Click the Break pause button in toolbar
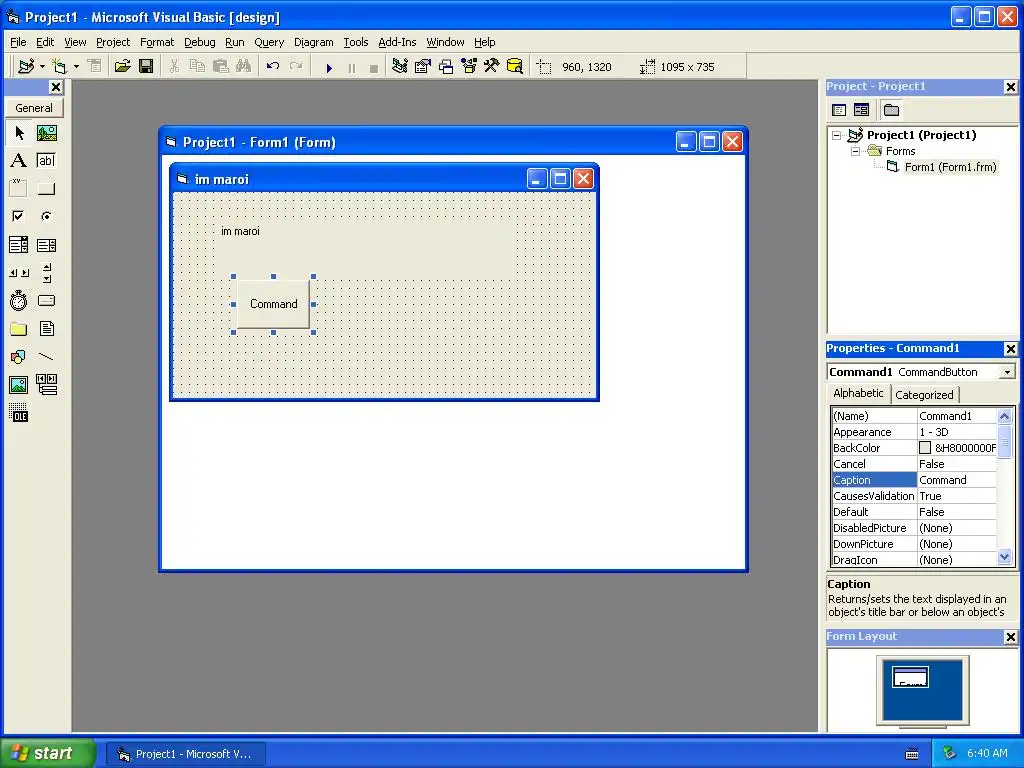Screen dimensions: 1024x768 351,67
